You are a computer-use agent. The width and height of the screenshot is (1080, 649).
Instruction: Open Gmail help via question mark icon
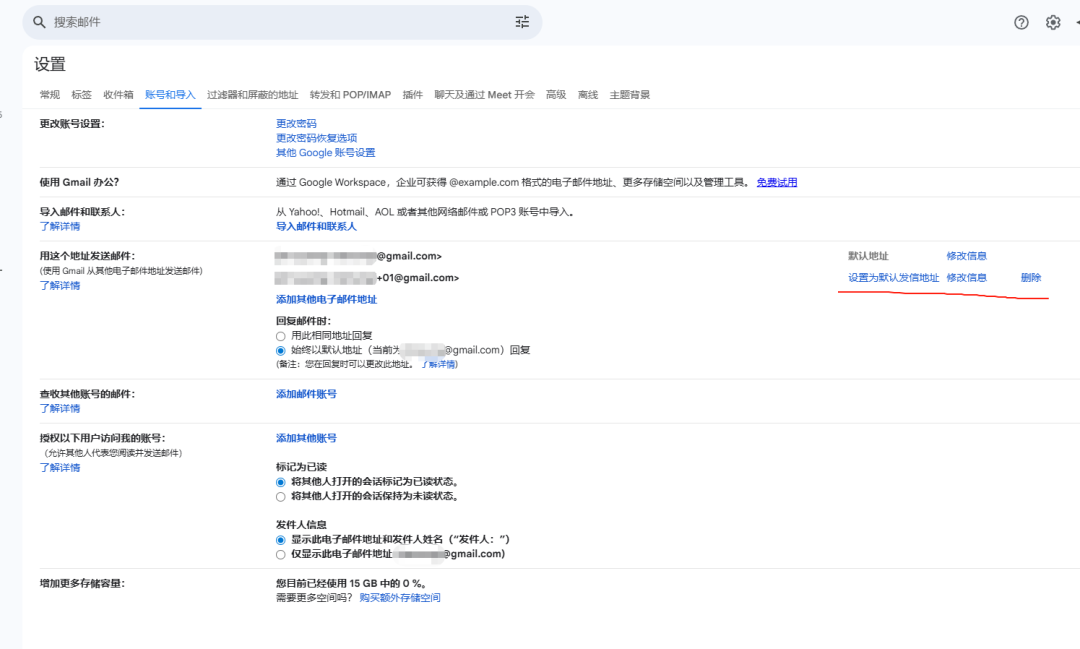point(1020,21)
